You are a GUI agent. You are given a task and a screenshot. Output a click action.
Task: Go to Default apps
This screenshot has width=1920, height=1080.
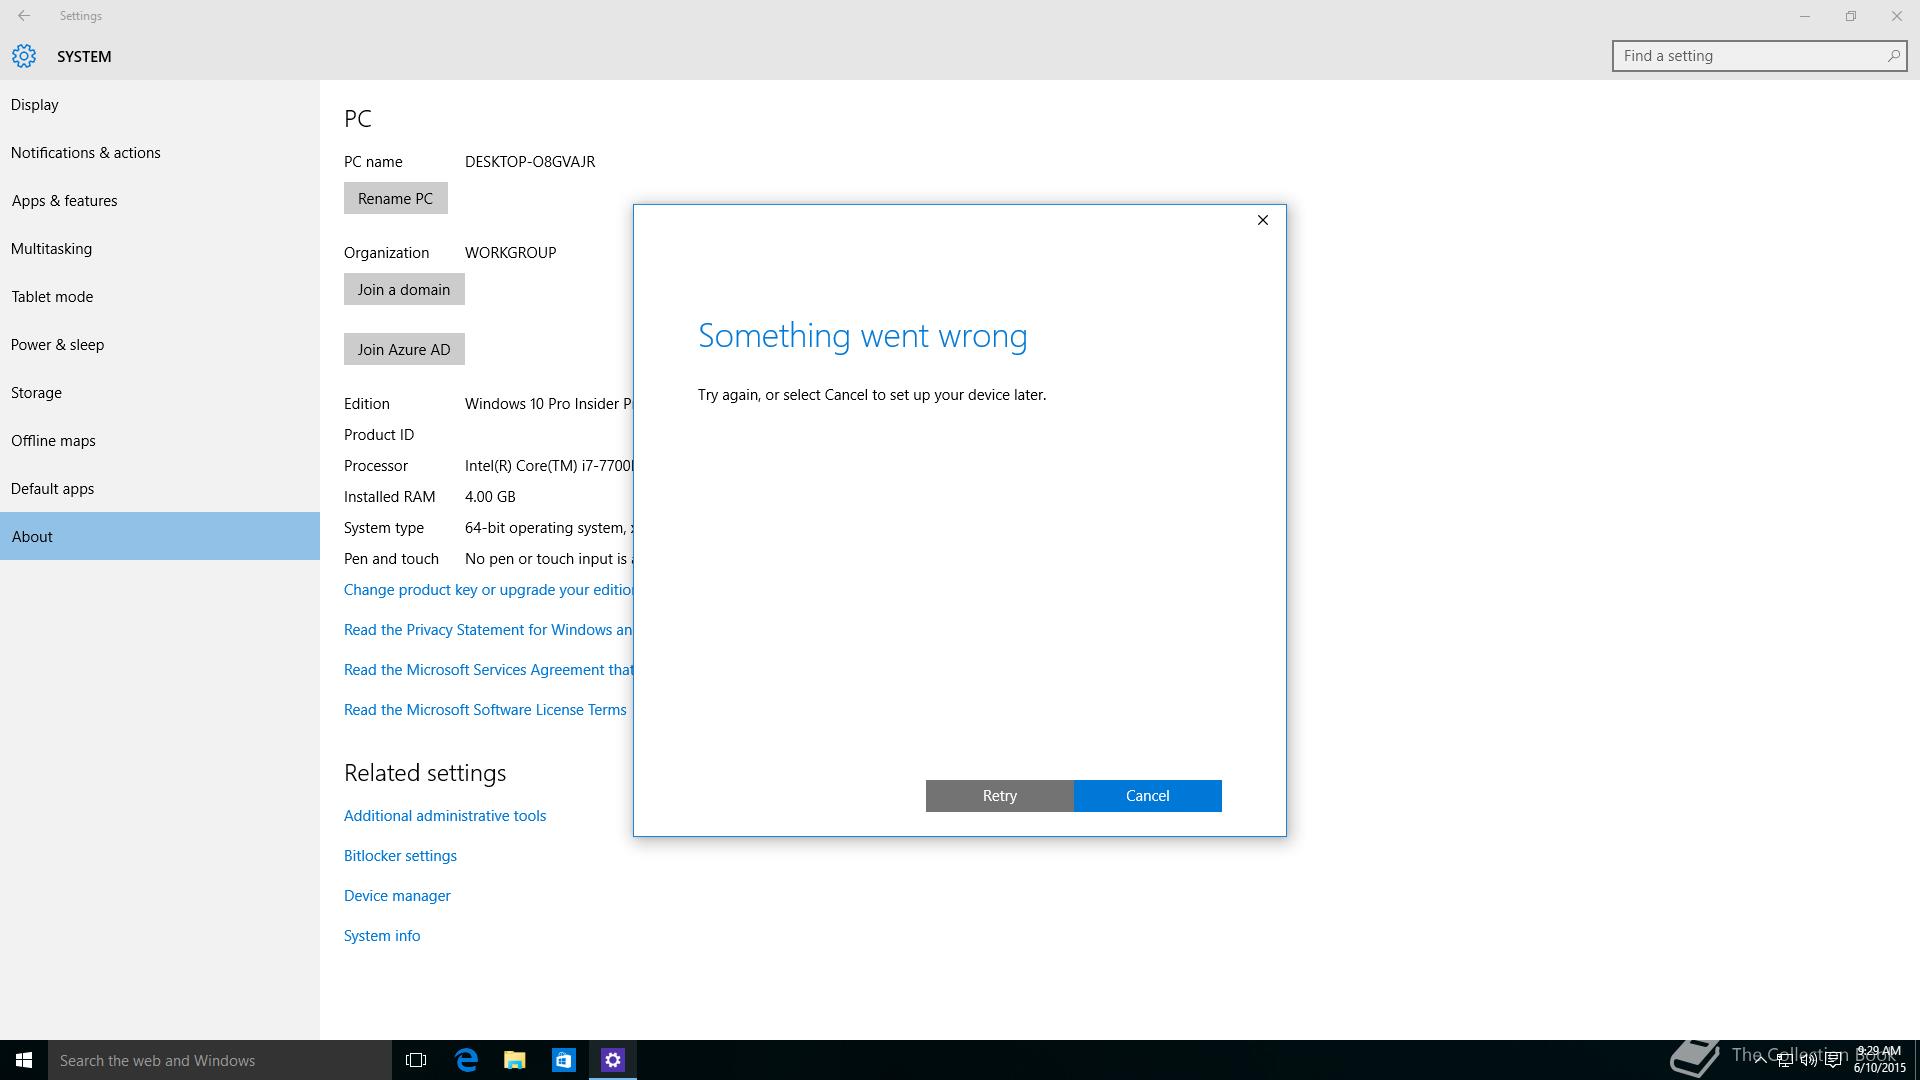(160, 489)
